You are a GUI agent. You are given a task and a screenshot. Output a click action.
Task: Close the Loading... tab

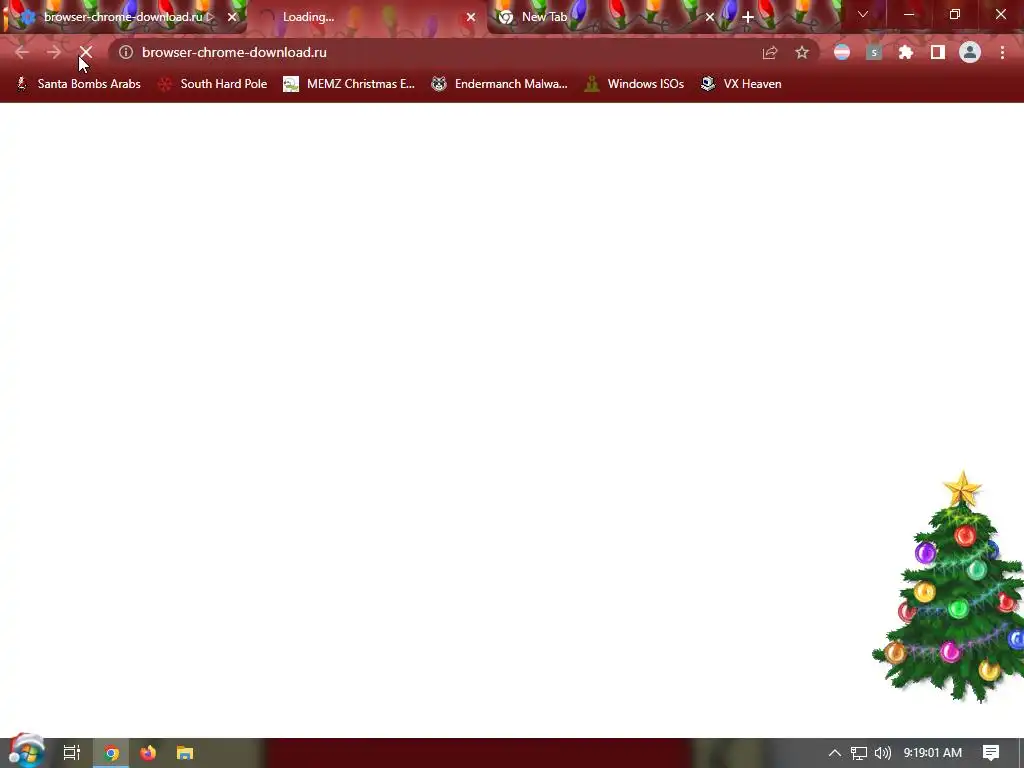point(471,17)
